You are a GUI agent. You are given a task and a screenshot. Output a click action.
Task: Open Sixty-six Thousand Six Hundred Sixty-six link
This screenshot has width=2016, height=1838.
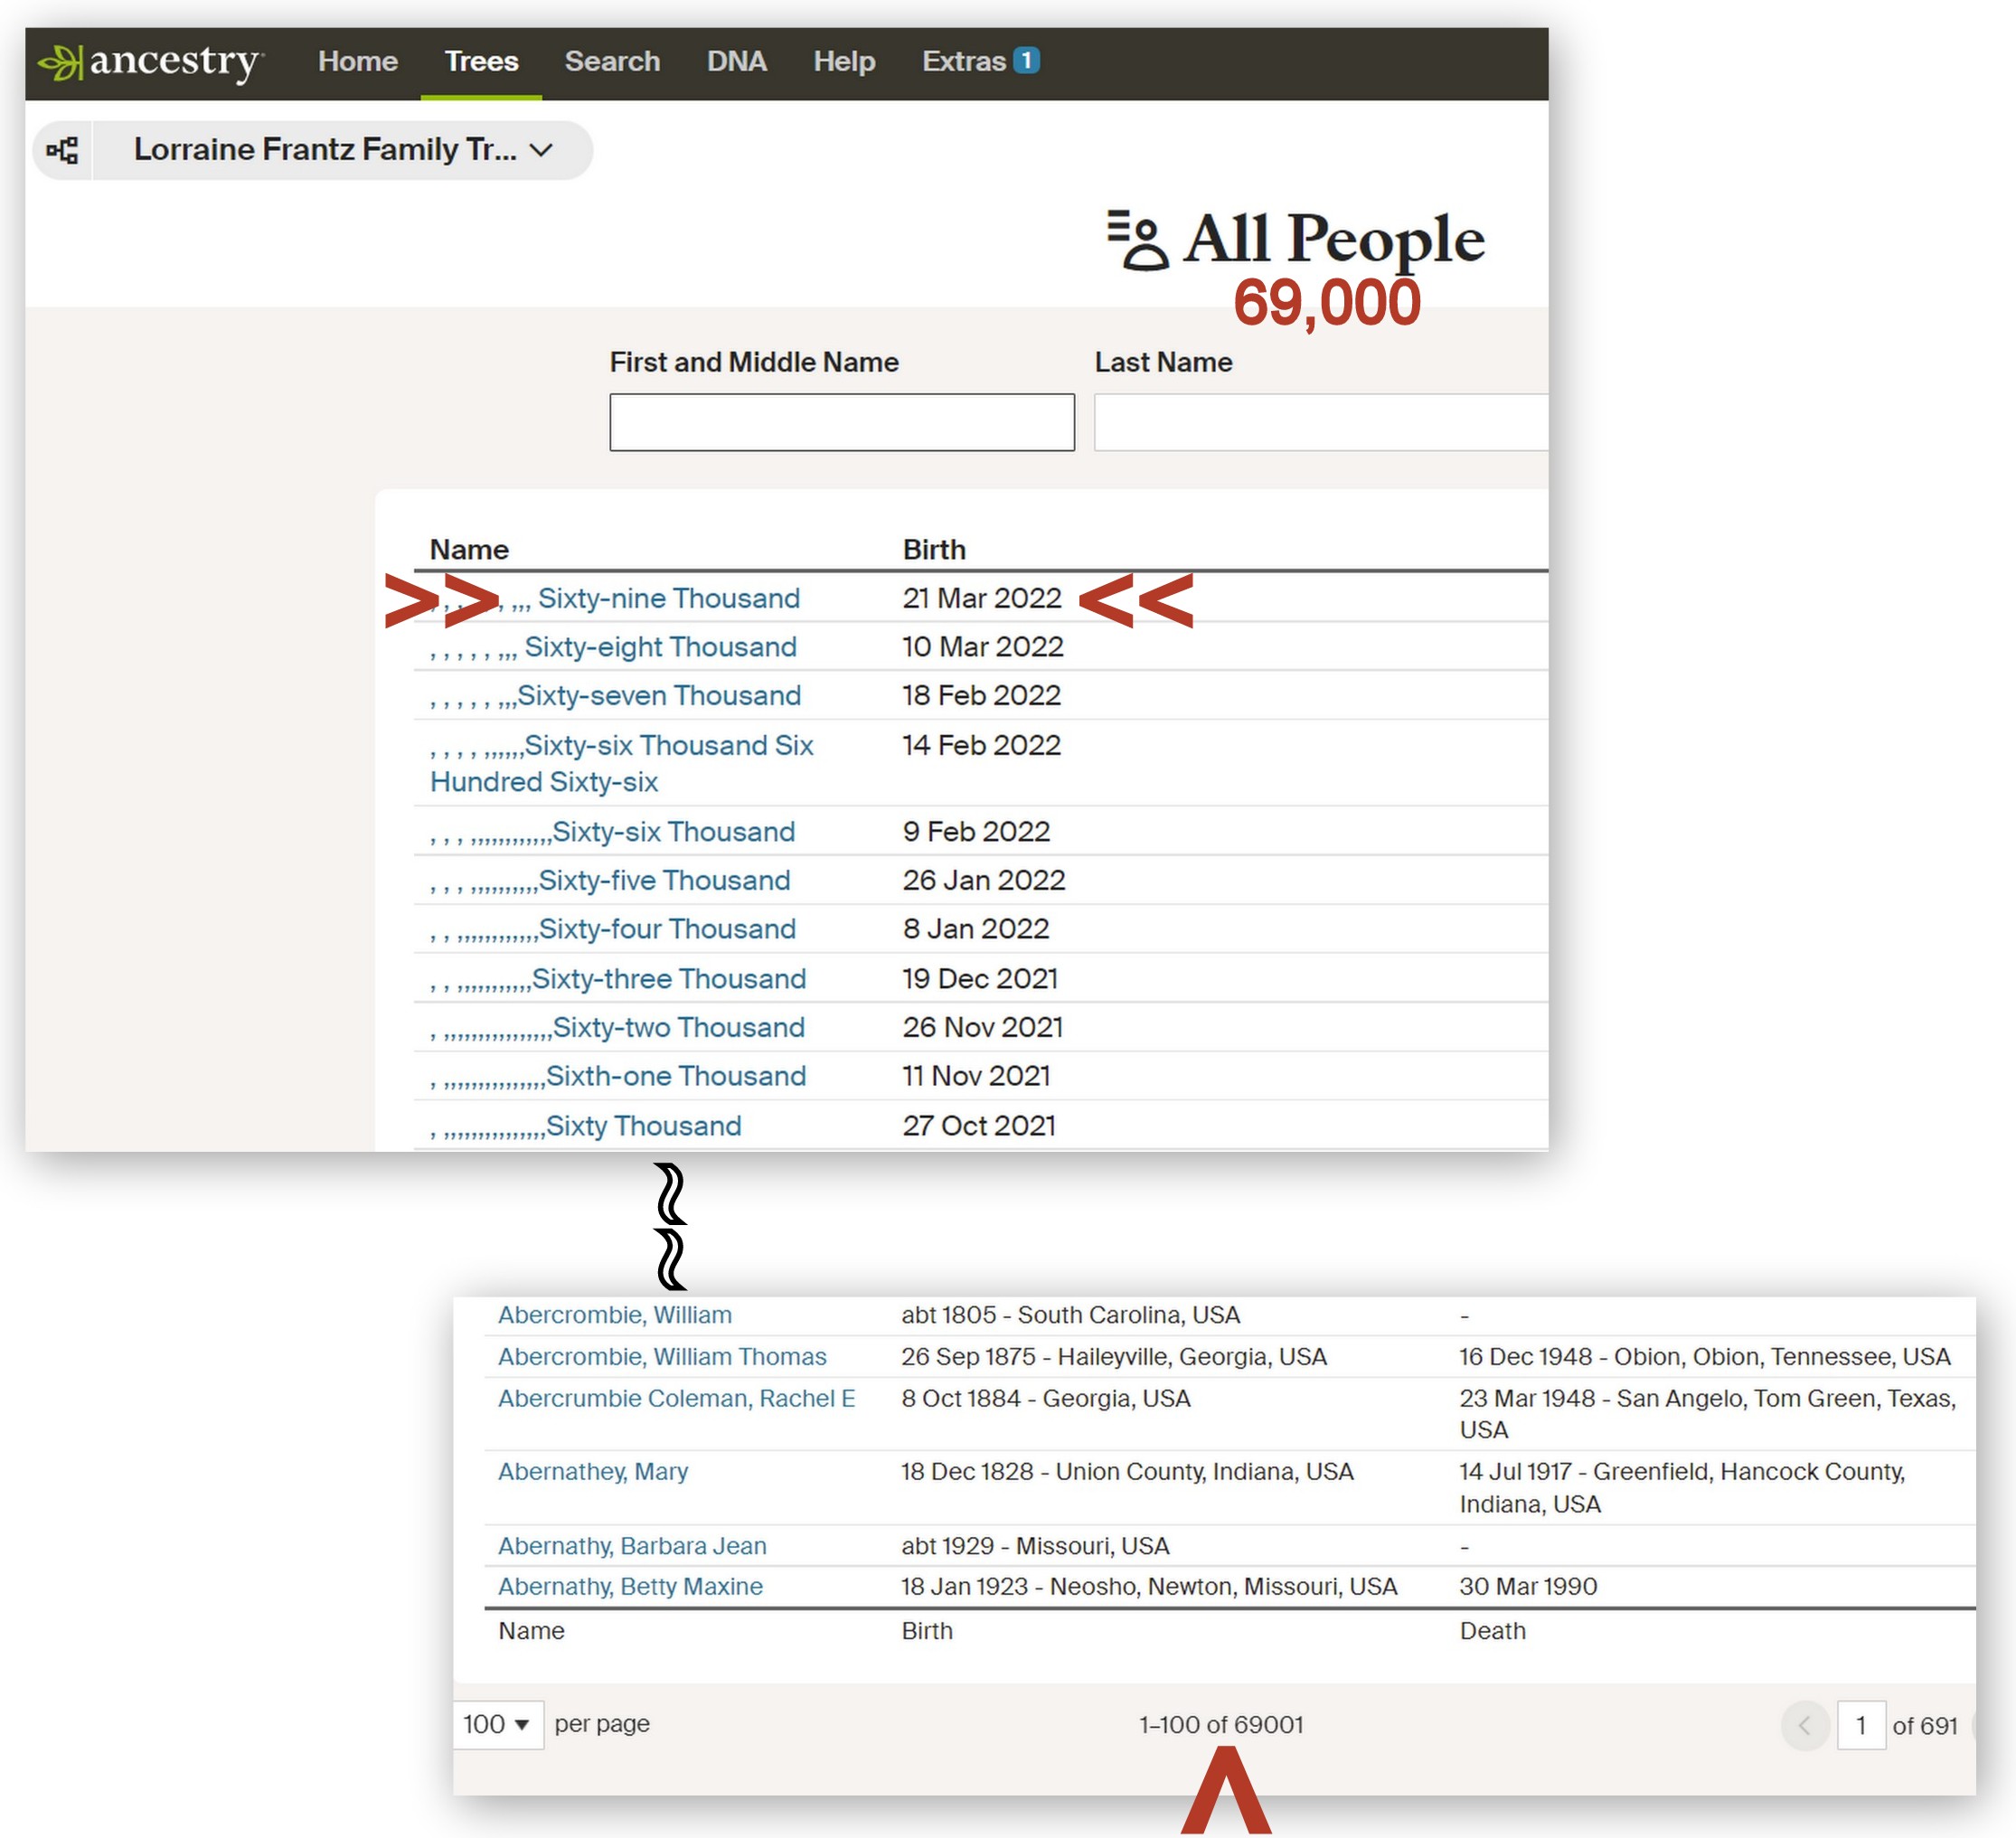tap(668, 746)
